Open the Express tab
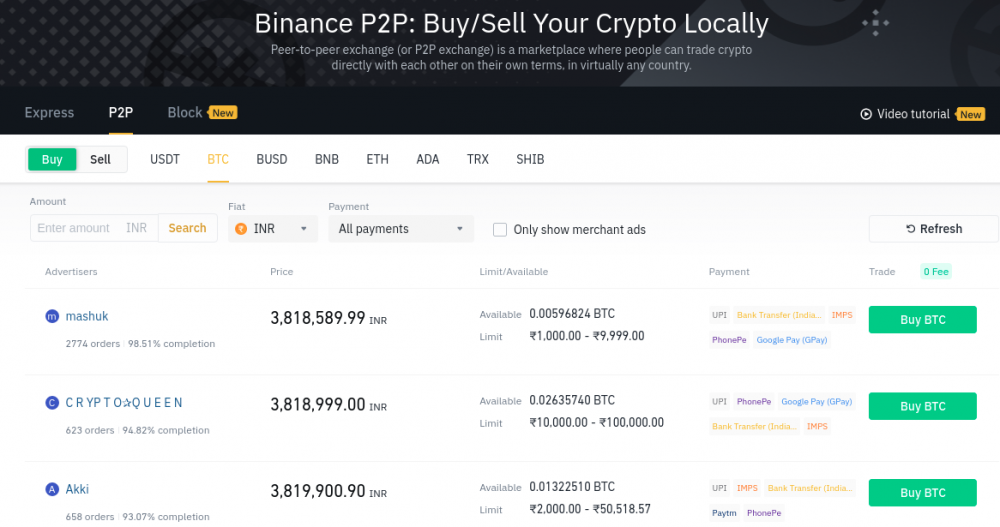 coord(49,113)
